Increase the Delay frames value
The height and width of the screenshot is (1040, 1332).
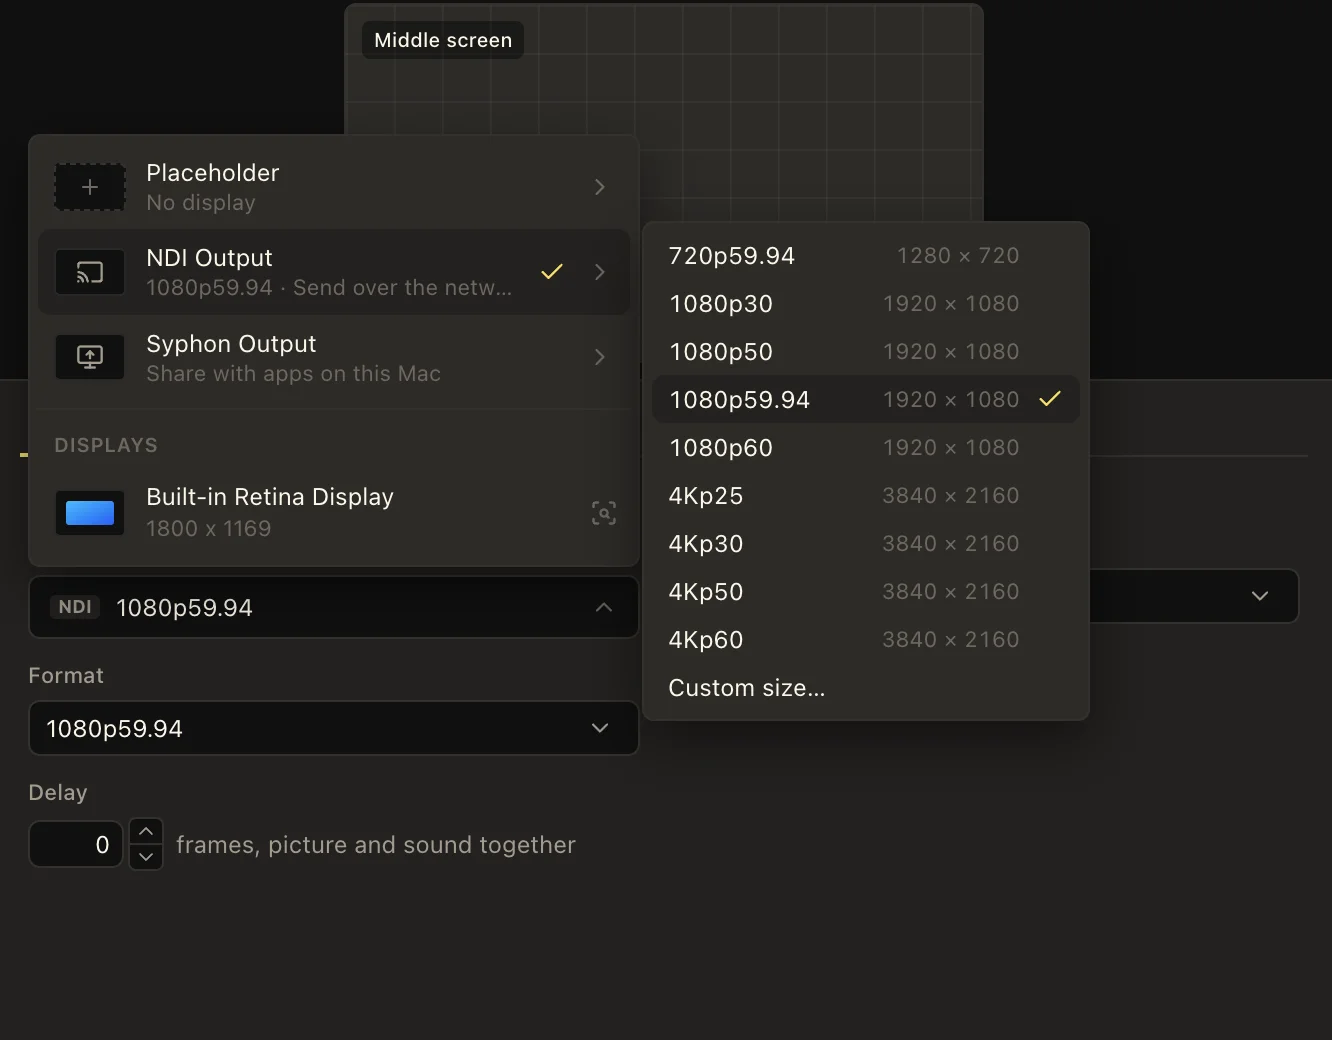pos(146,832)
